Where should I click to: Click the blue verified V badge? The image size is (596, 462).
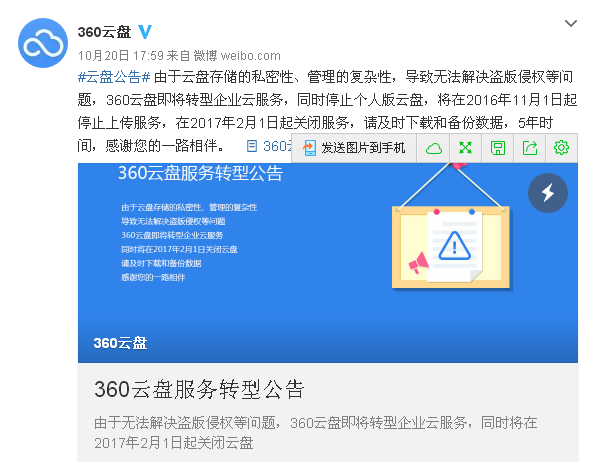pos(145,32)
